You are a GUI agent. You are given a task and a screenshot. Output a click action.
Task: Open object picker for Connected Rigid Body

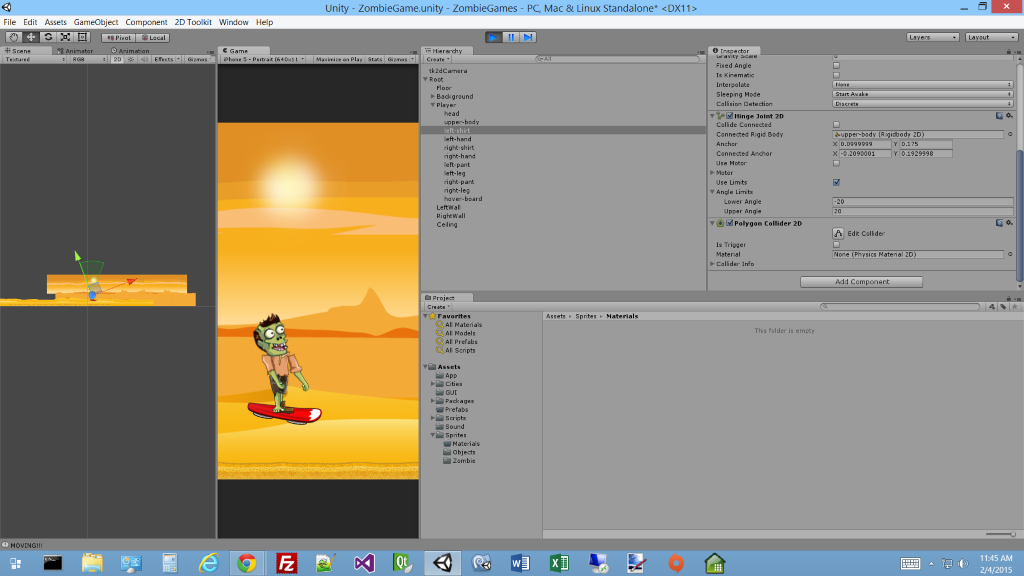coord(1010,135)
